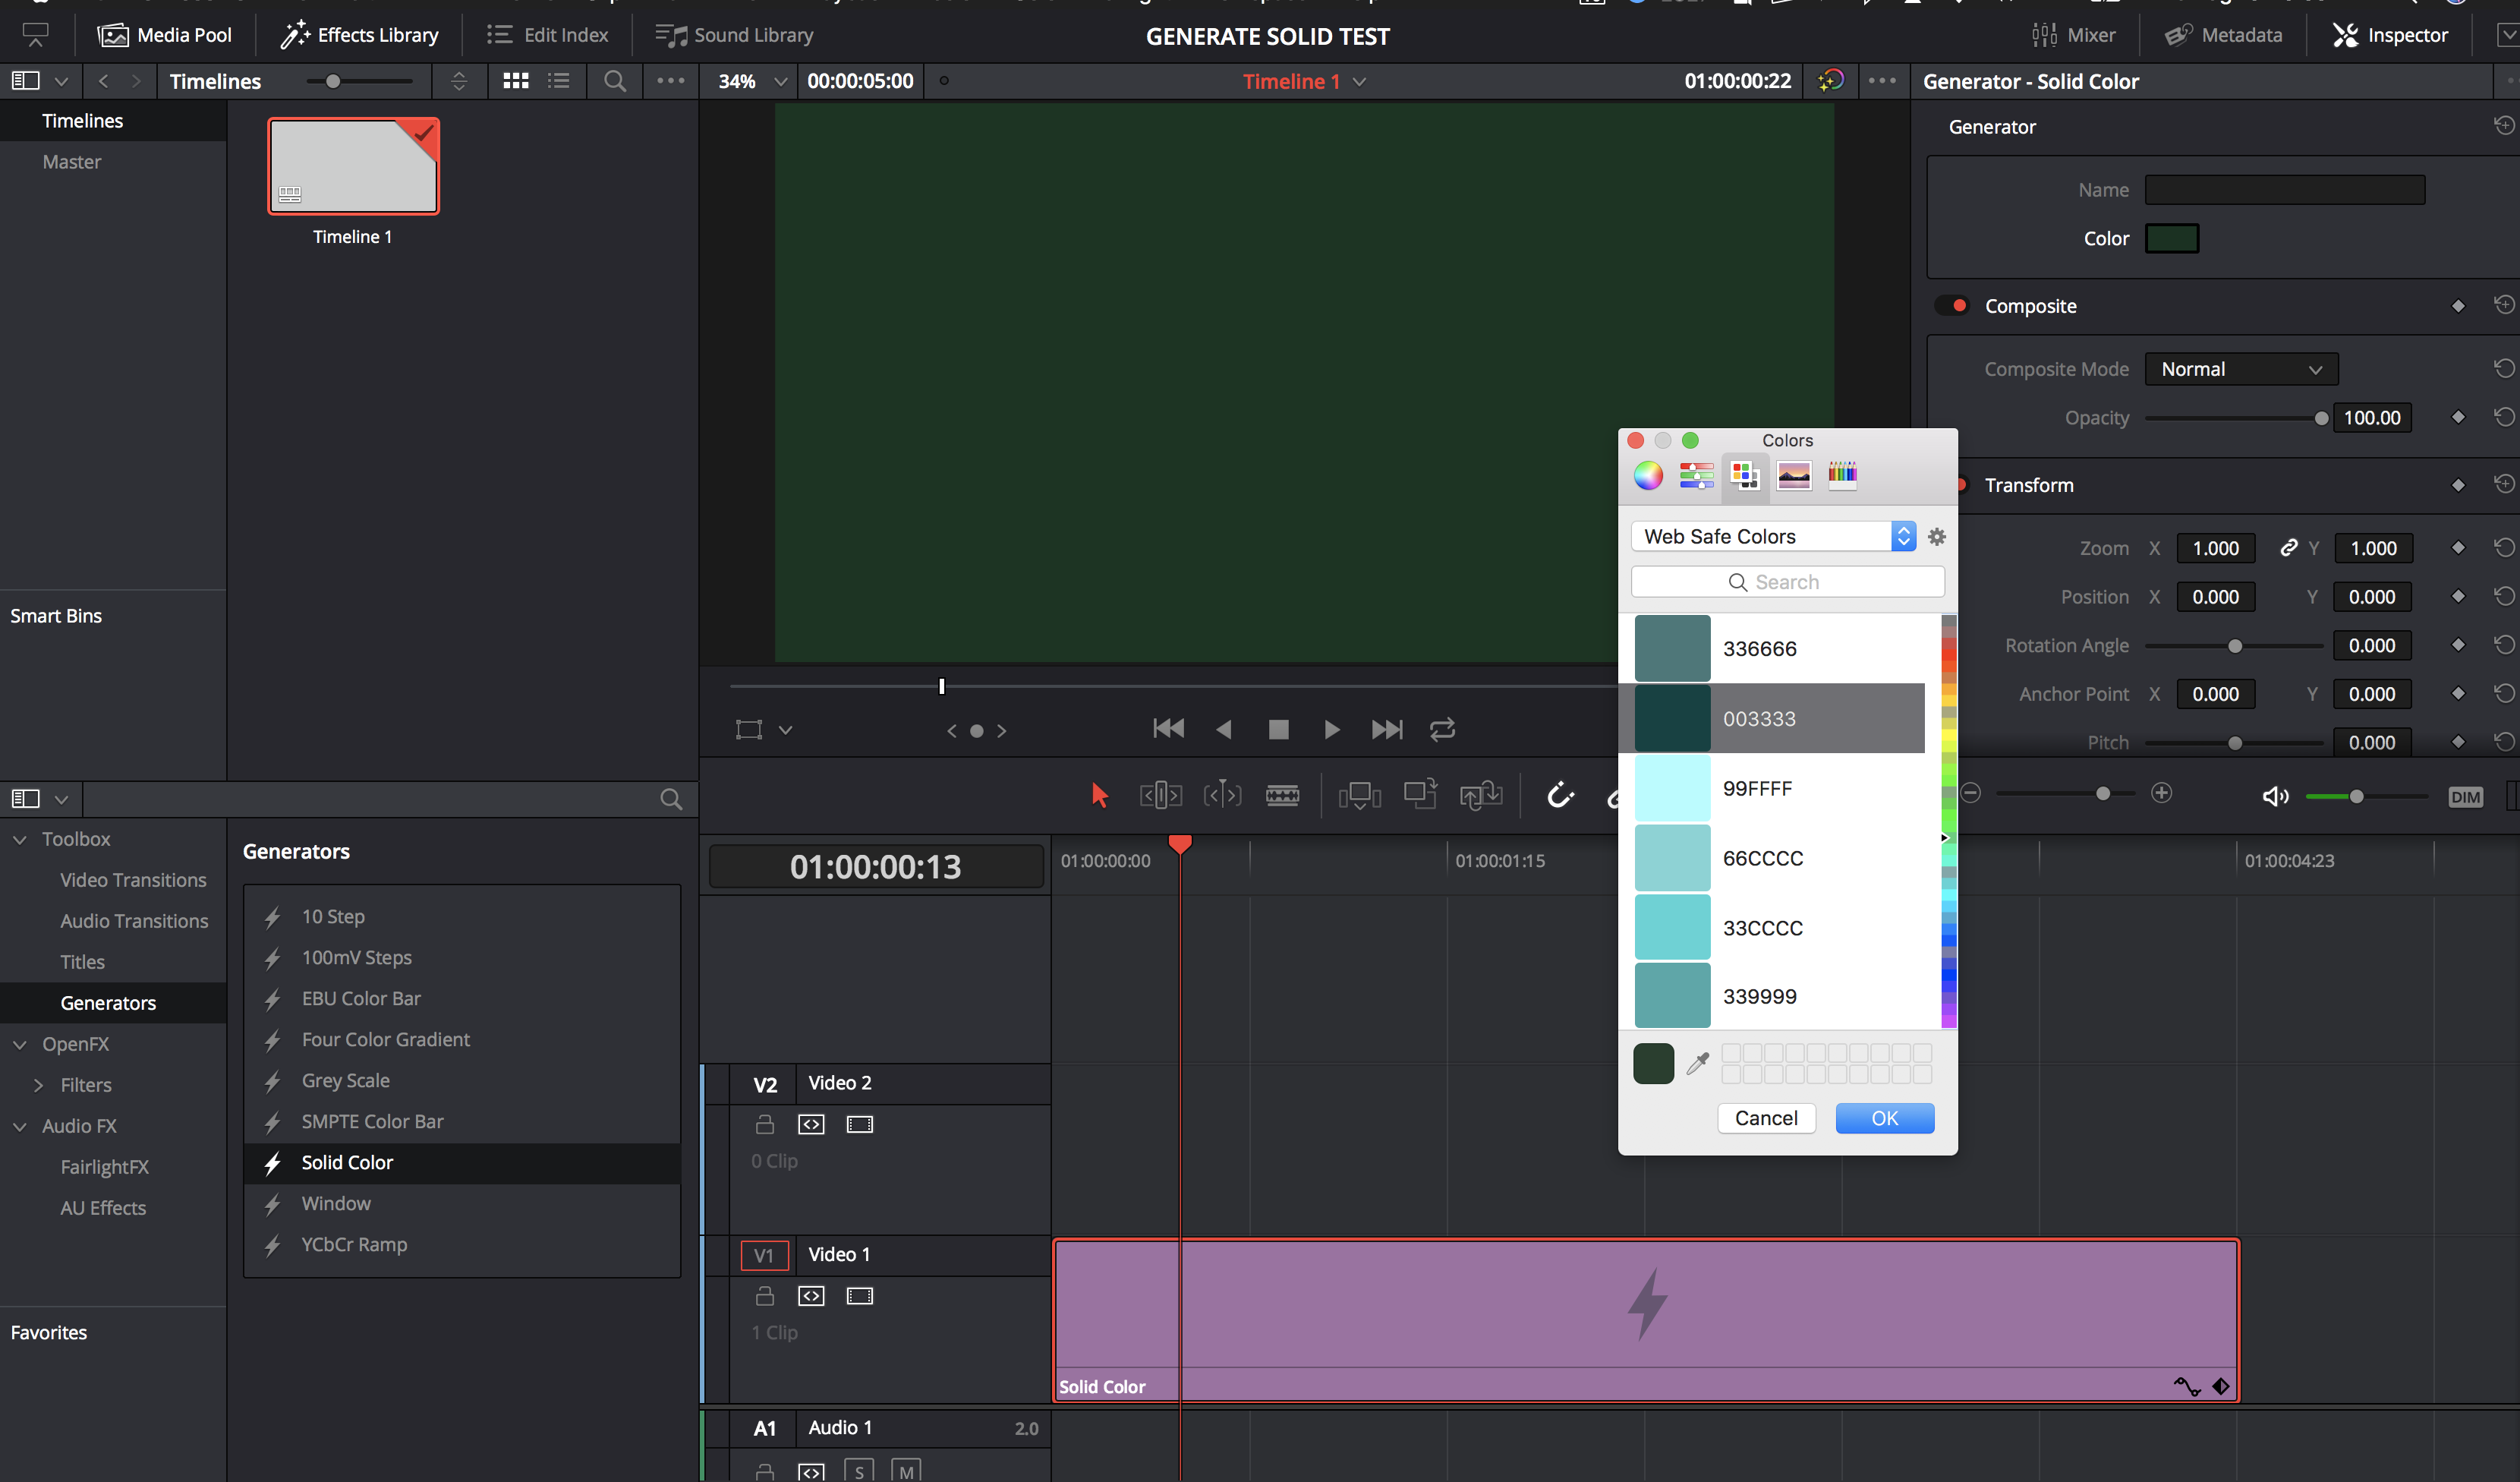Expand the Filters tree item
The image size is (2520, 1482).
[x=38, y=1085]
